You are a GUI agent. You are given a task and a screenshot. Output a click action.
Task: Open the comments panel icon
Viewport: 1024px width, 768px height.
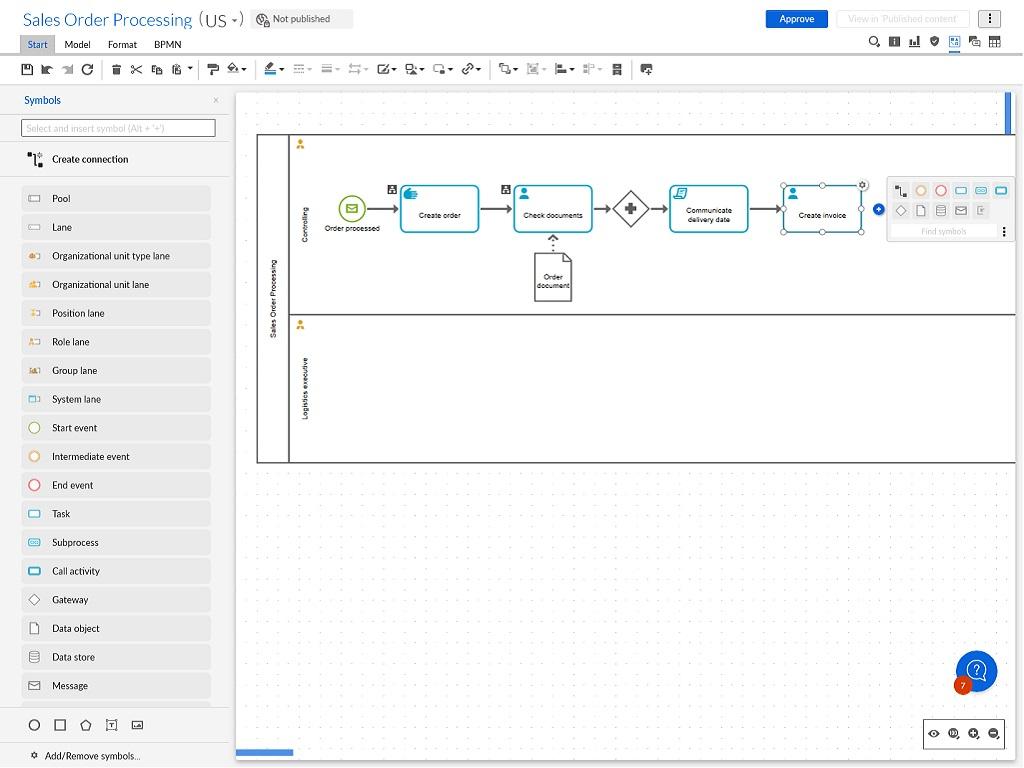pos(974,42)
